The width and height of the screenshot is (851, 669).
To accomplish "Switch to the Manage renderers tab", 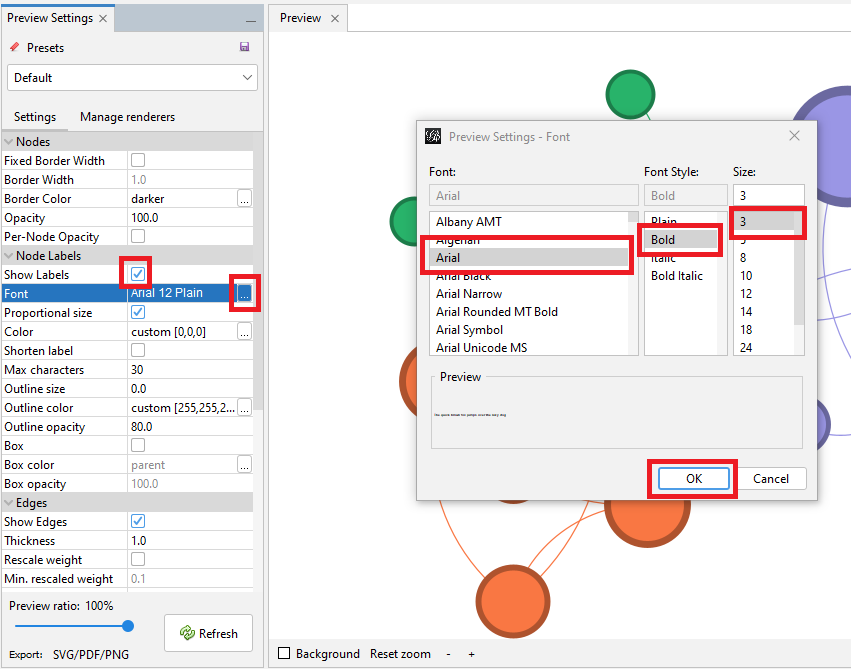I will click(126, 117).
